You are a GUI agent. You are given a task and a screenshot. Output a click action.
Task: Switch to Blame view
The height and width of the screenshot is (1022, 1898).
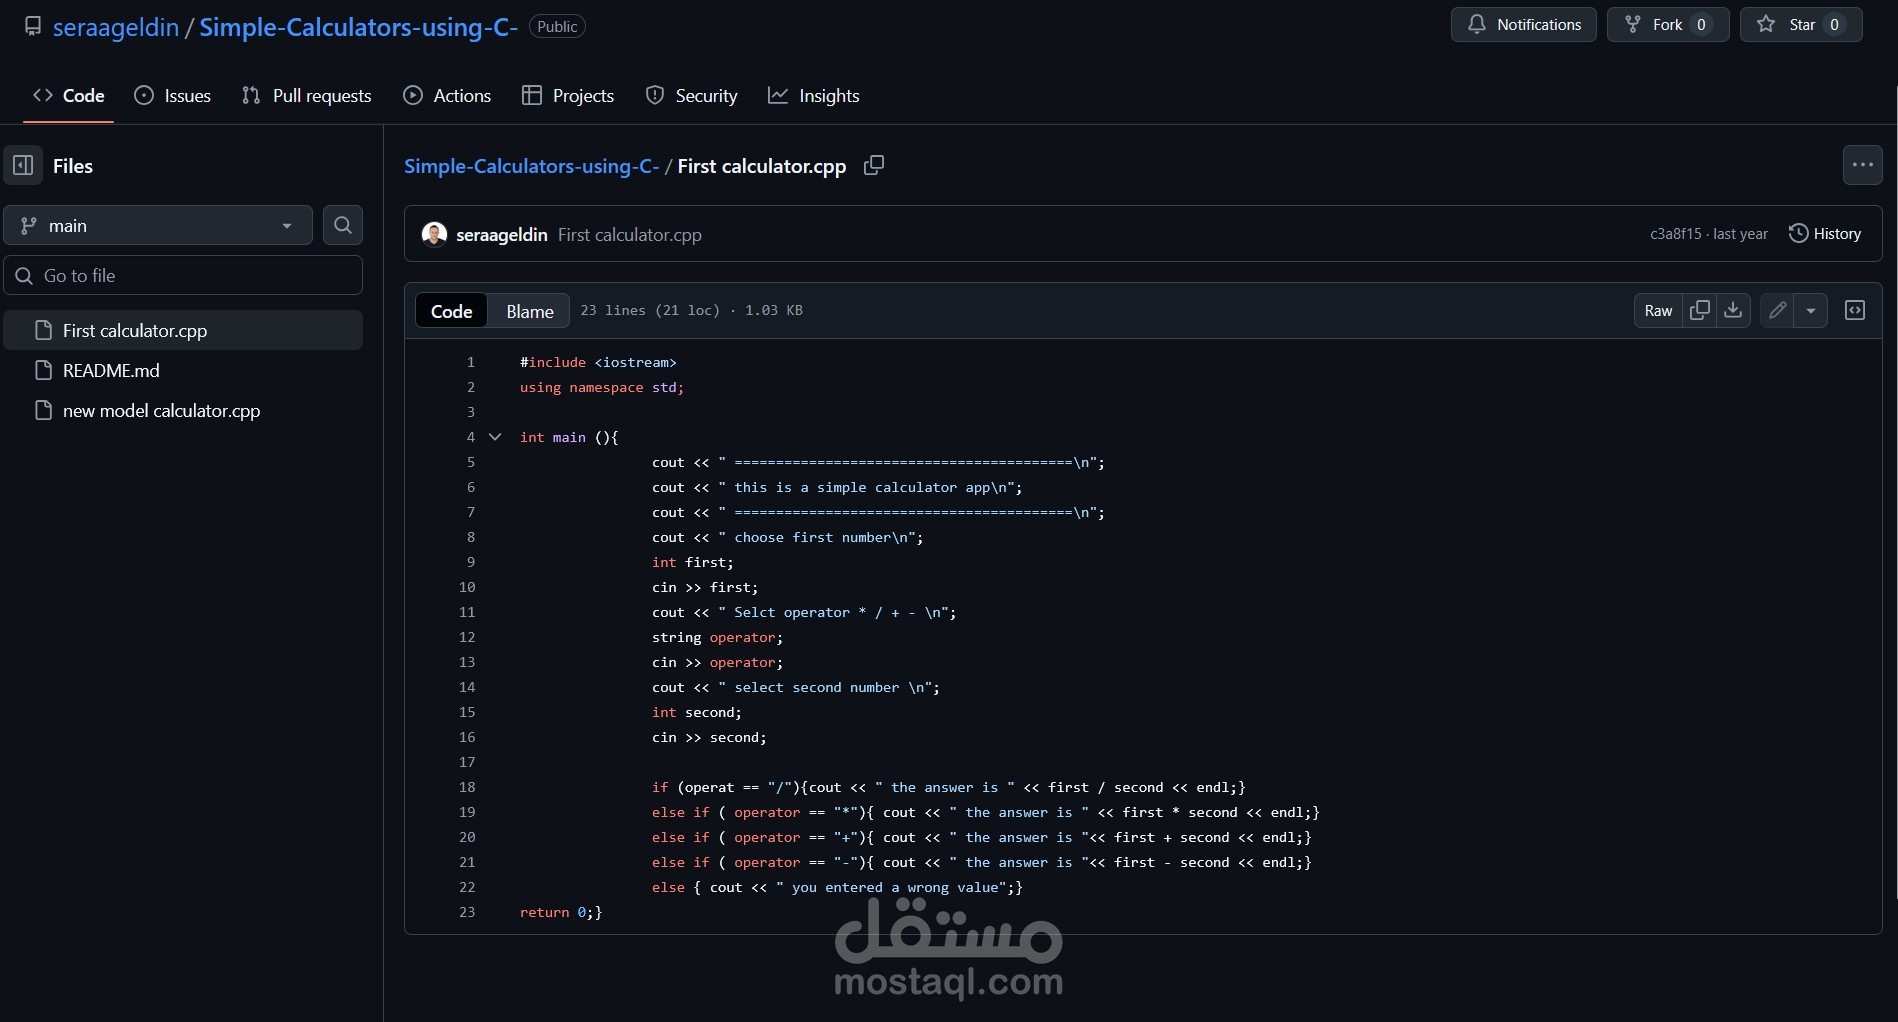point(530,311)
